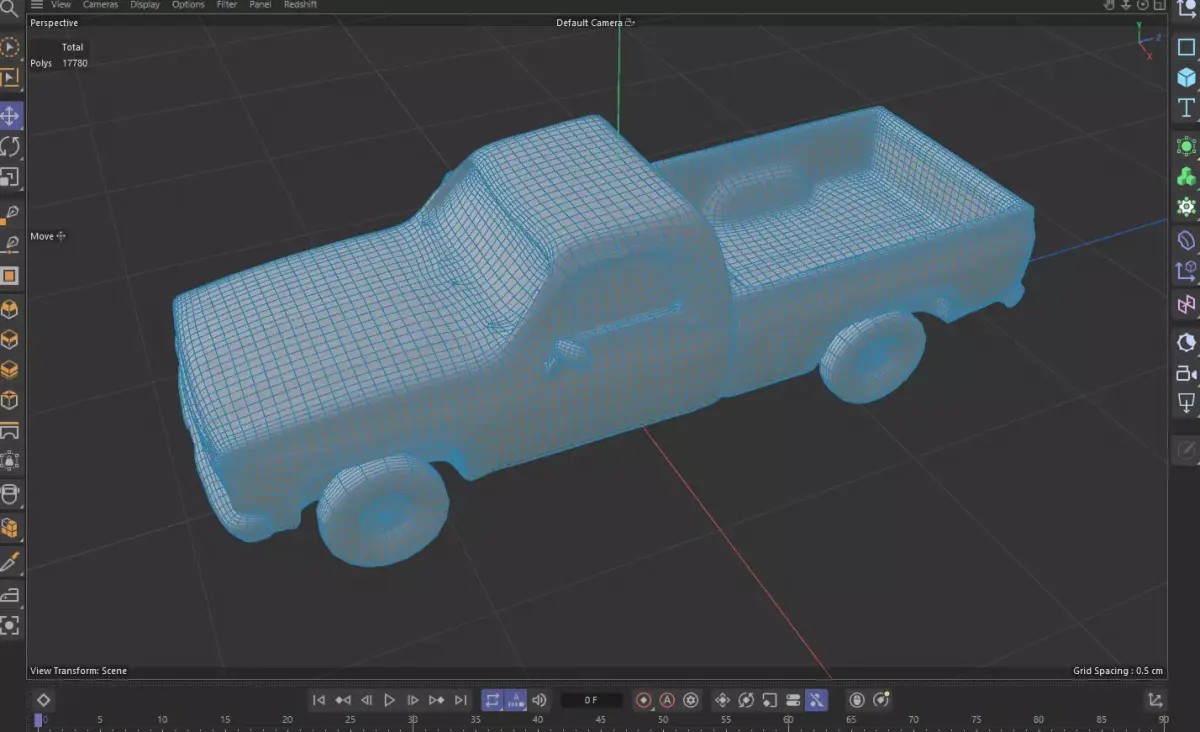Viewport: 1200px width, 732px height.
Task: Play the animation forwards
Action: 390,700
